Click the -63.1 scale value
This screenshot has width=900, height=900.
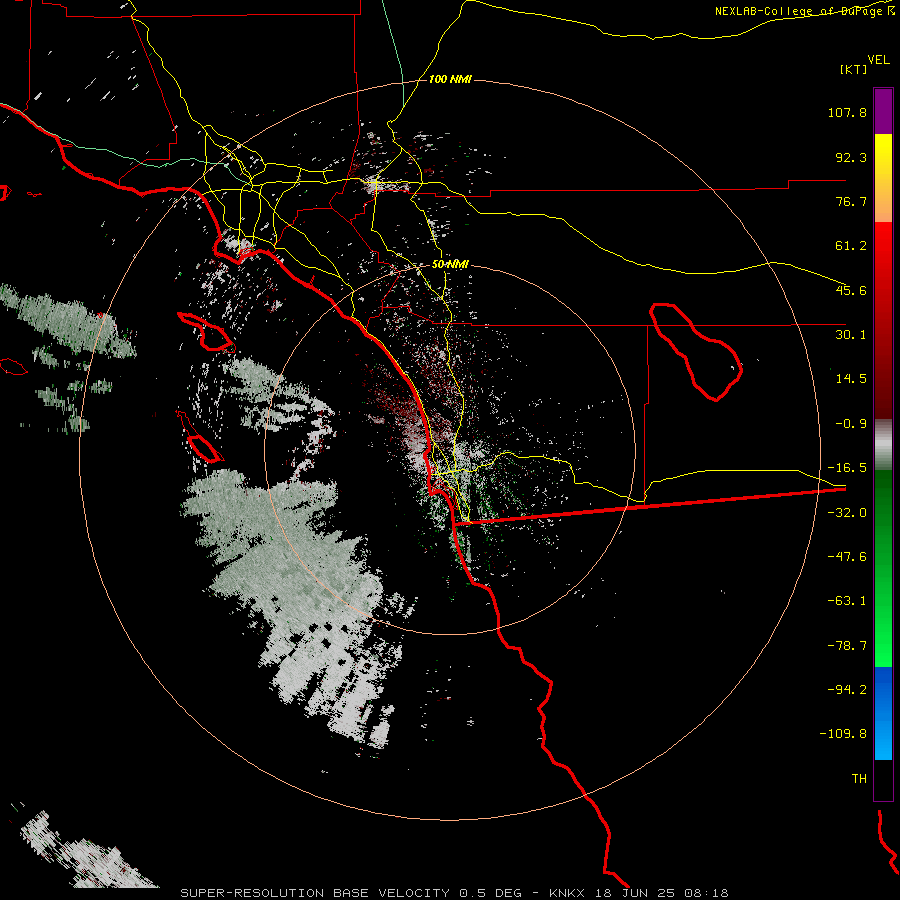(x=847, y=601)
